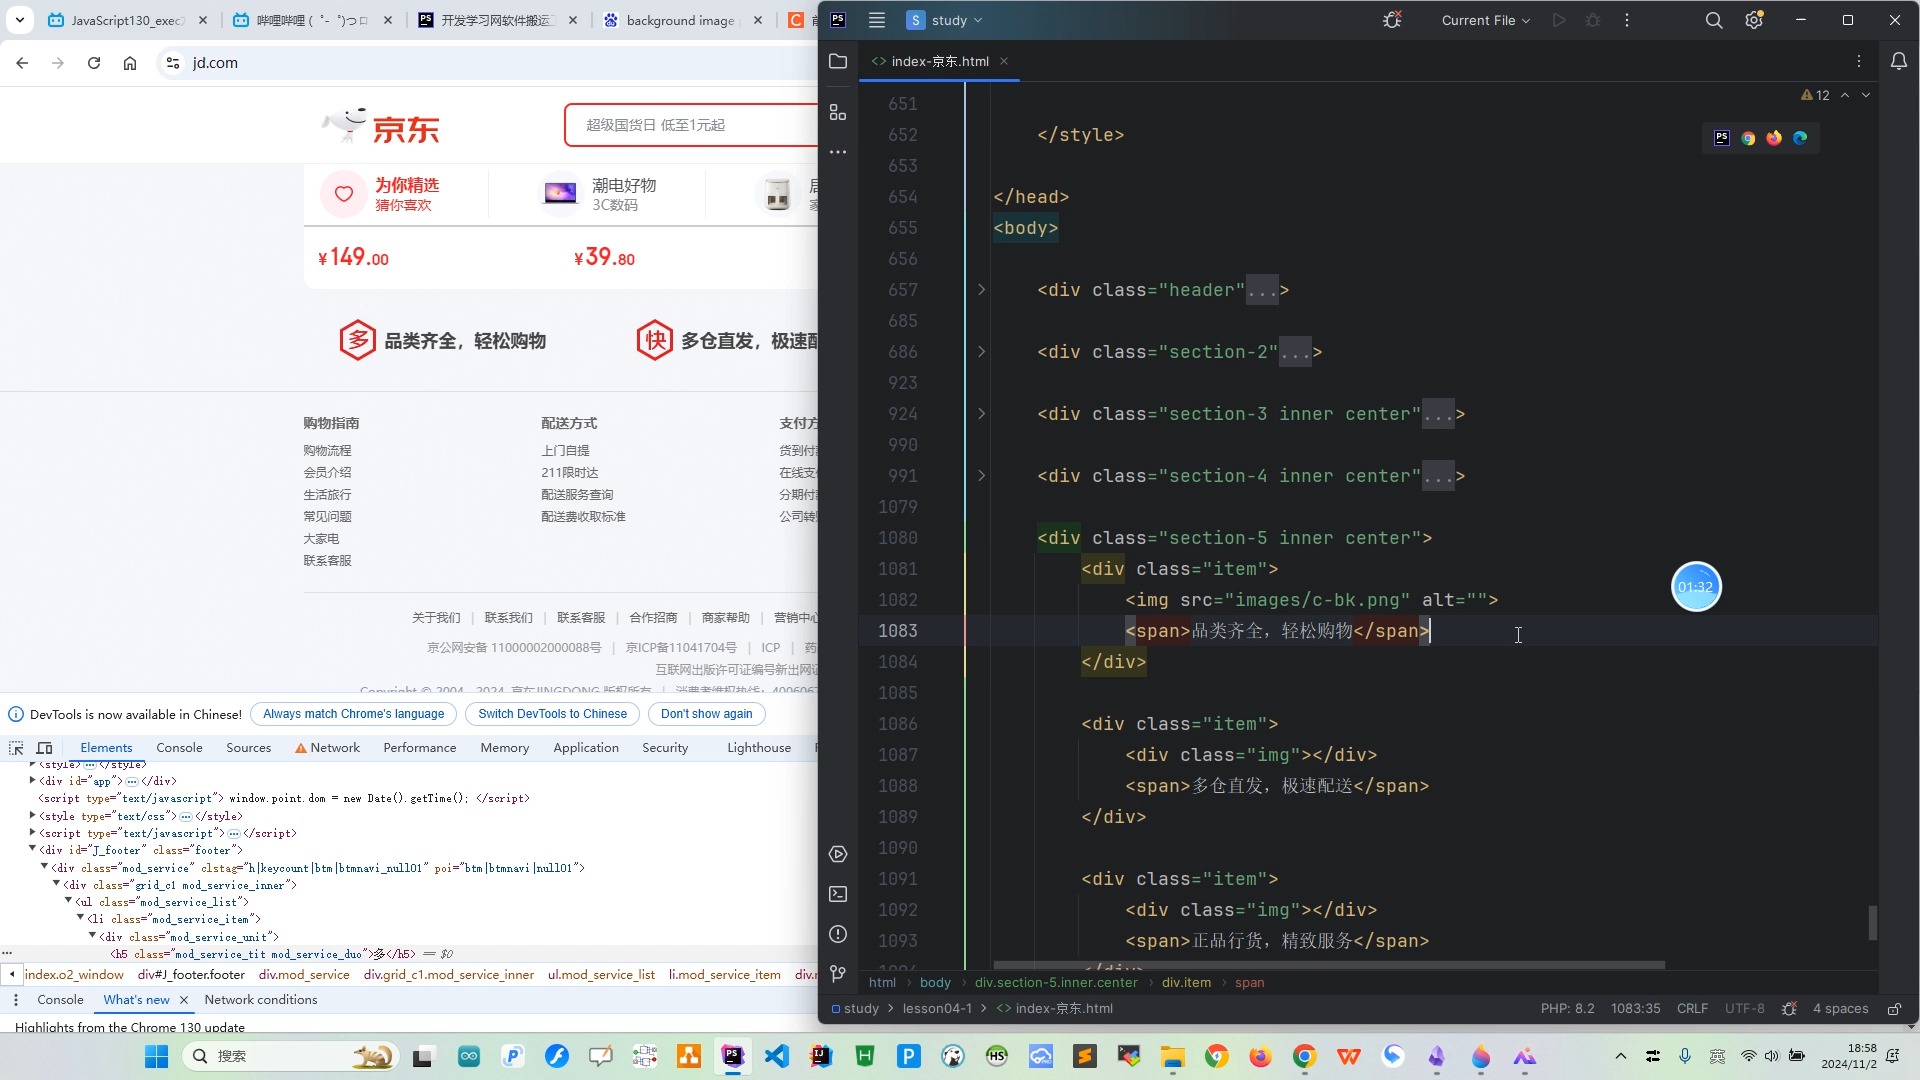Screen dimensions: 1920x1080
Task: Open DevTools Performance tab
Action: click(419, 748)
